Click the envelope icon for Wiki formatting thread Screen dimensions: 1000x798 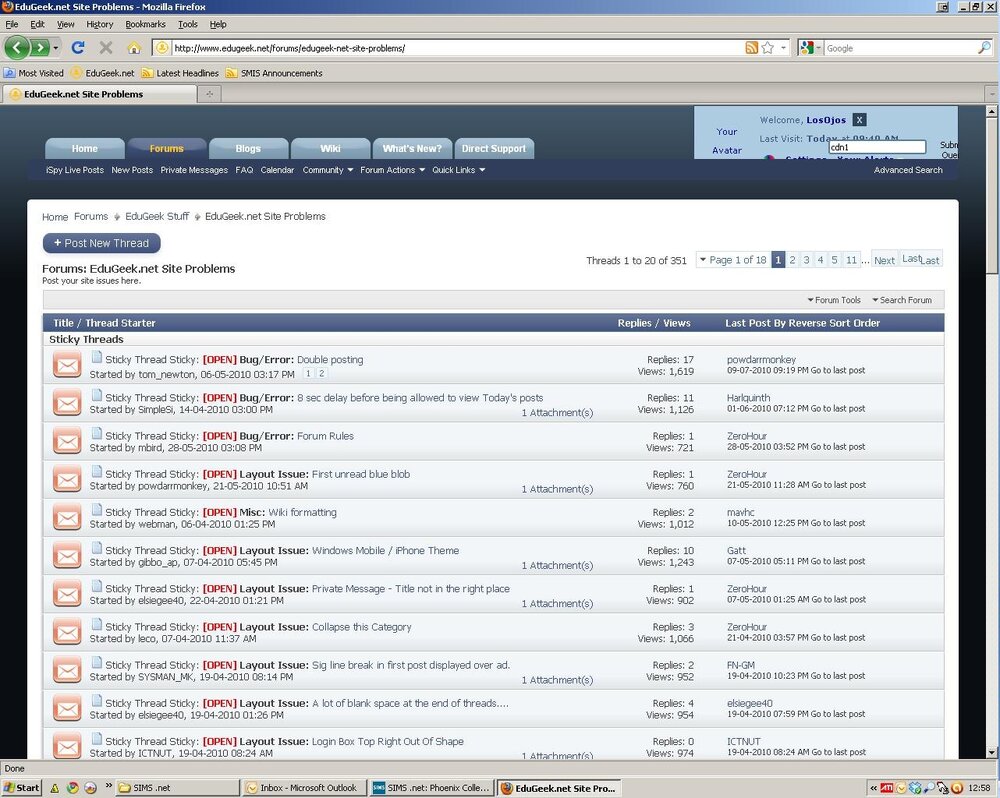coord(67,518)
